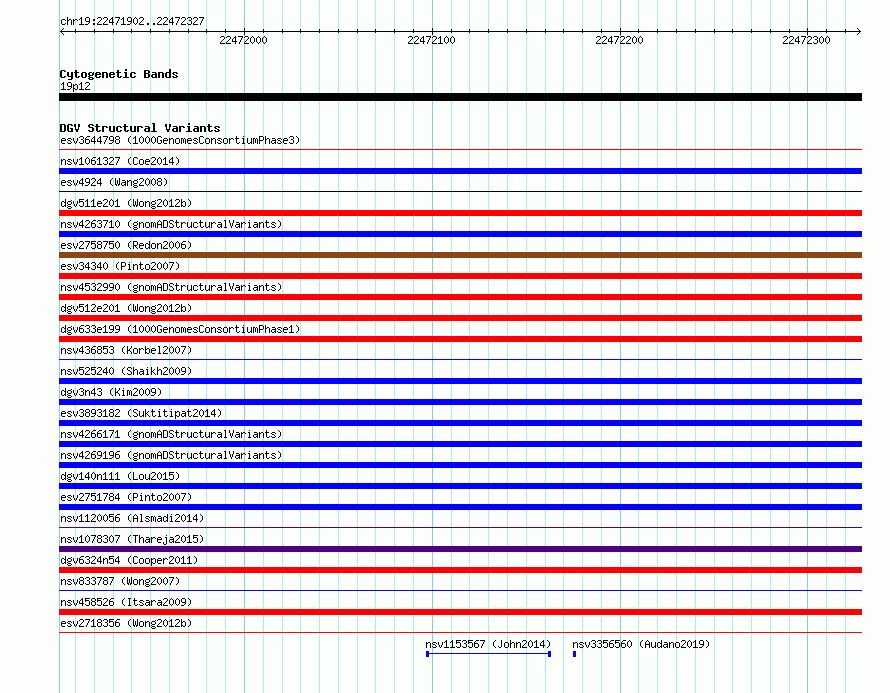The image size is (890, 693).
Task: Click the DGV Structural Variants track title
Action: click(140, 128)
